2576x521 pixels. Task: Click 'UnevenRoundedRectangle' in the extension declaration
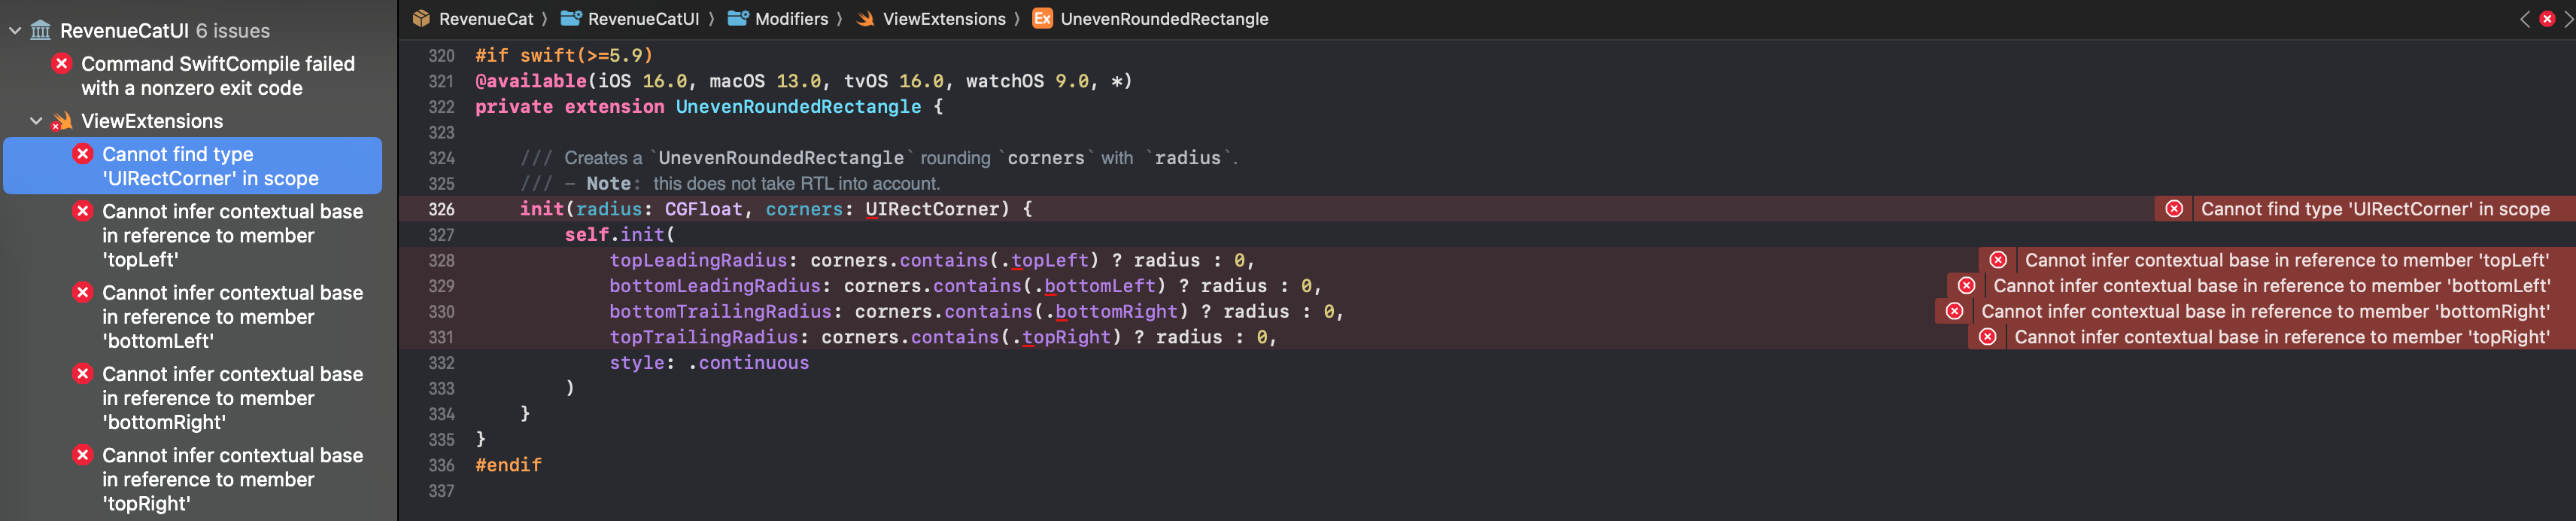click(x=798, y=107)
